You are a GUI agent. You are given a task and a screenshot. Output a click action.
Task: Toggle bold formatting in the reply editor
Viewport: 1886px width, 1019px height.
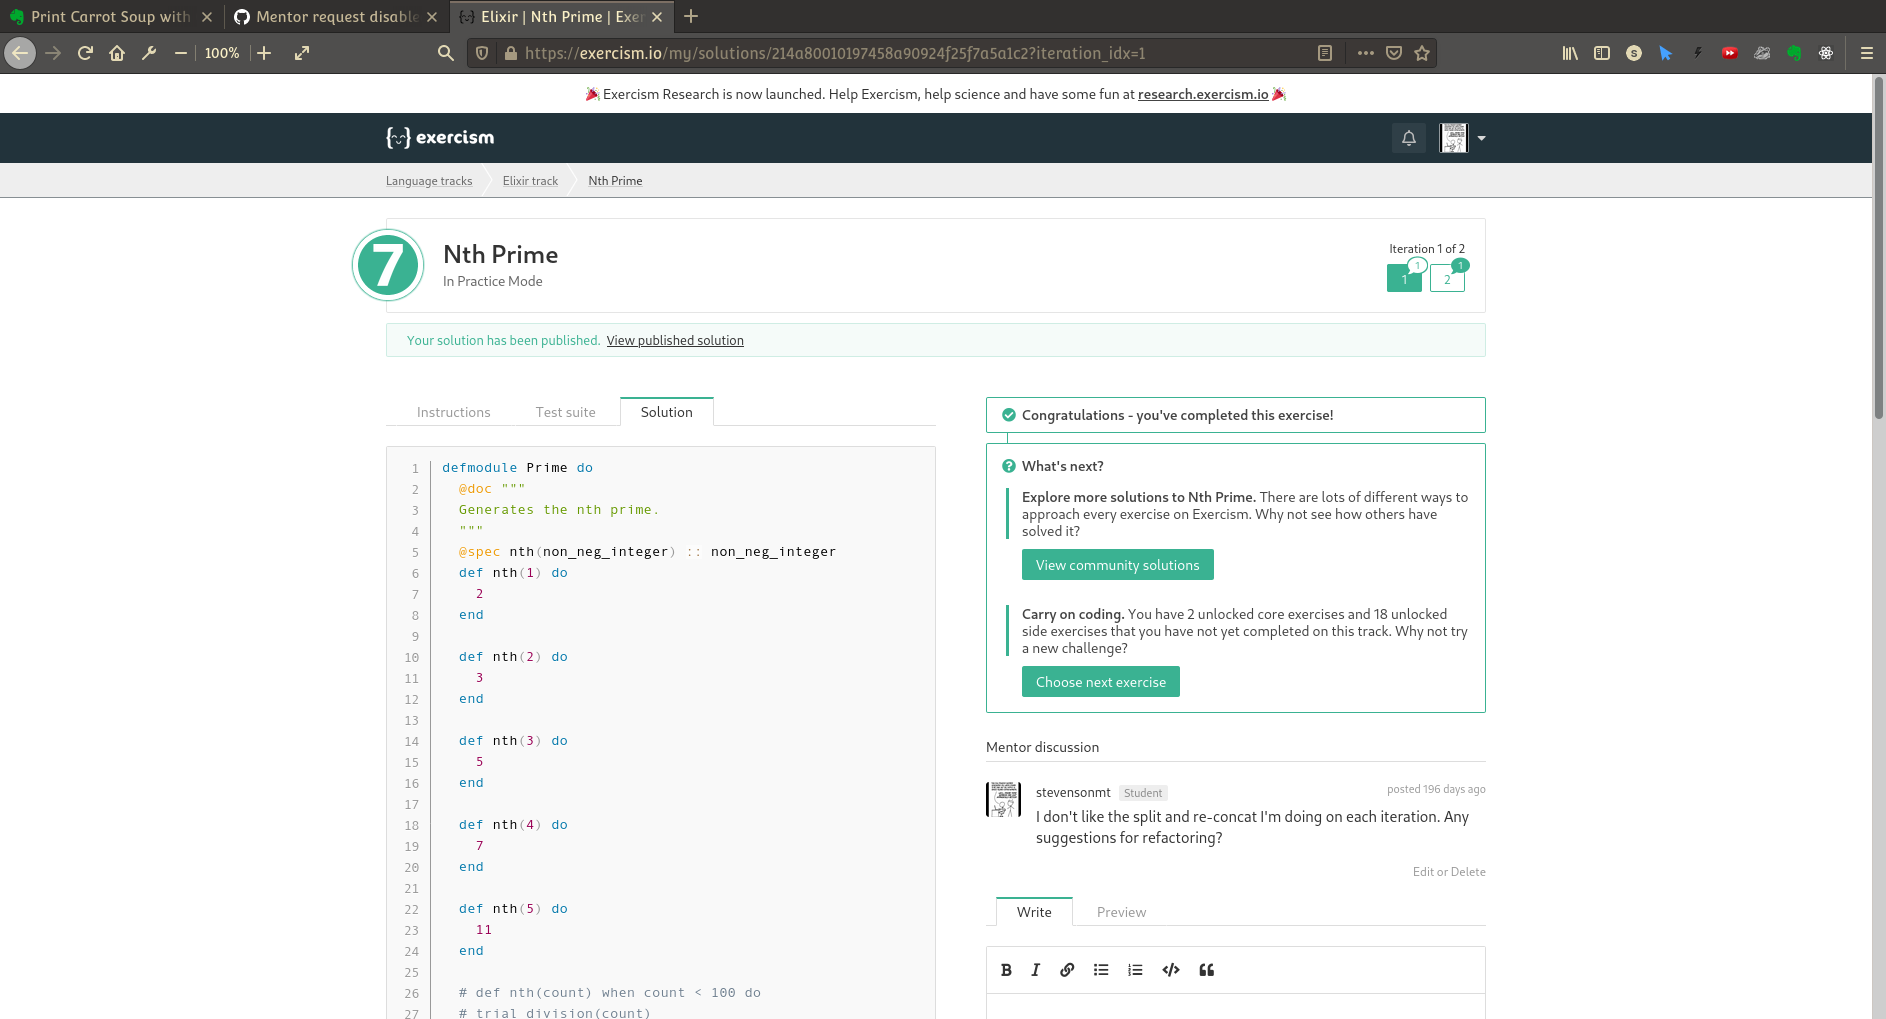[x=1006, y=969]
